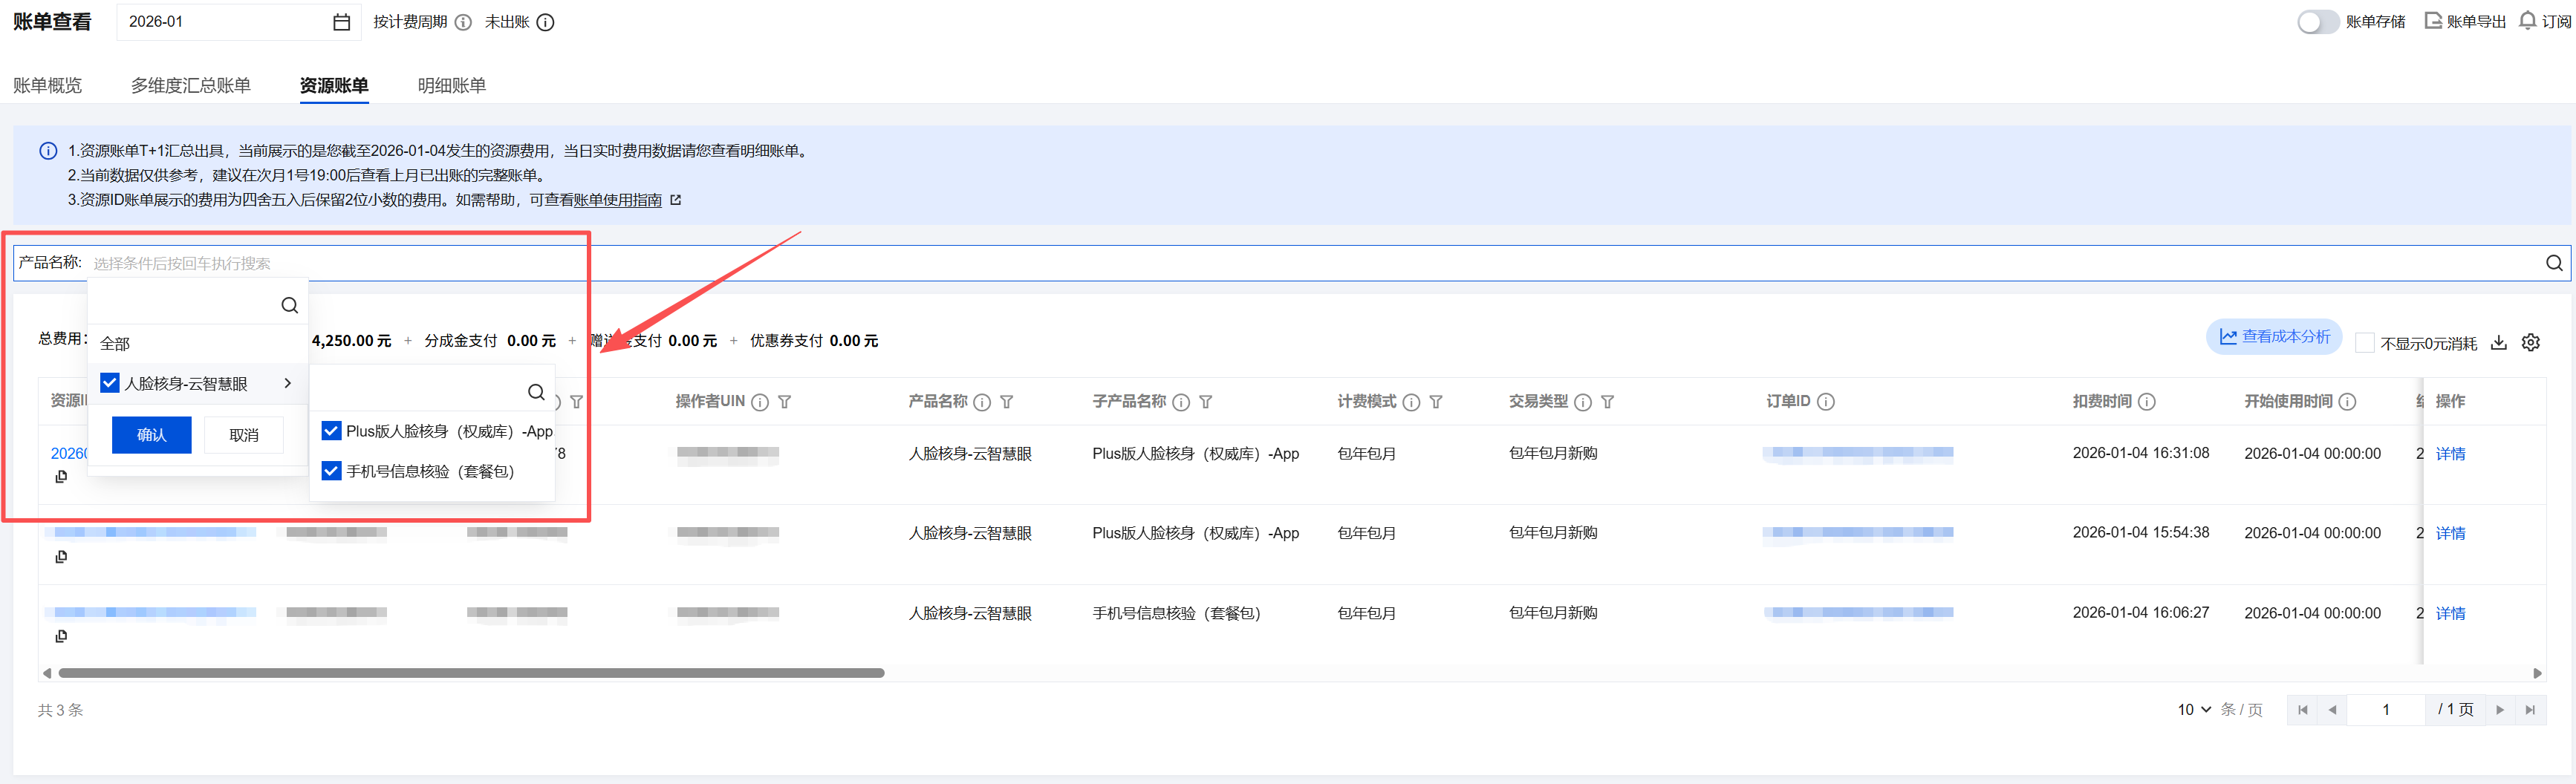The width and height of the screenshot is (2576, 784).
Task: Click the 共 3 条 total count text
Action: point(60,710)
